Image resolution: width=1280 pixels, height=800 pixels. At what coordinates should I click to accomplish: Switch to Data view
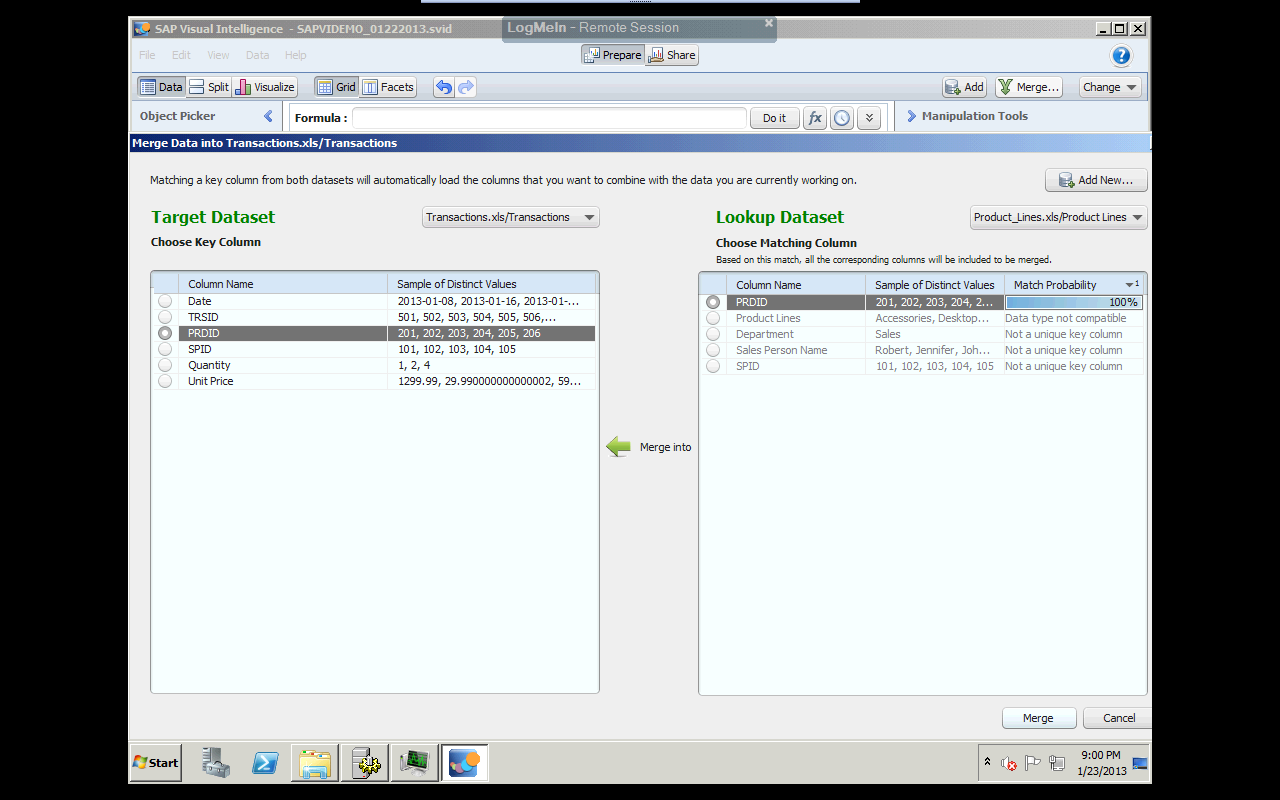pyautogui.click(x=161, y=87)
